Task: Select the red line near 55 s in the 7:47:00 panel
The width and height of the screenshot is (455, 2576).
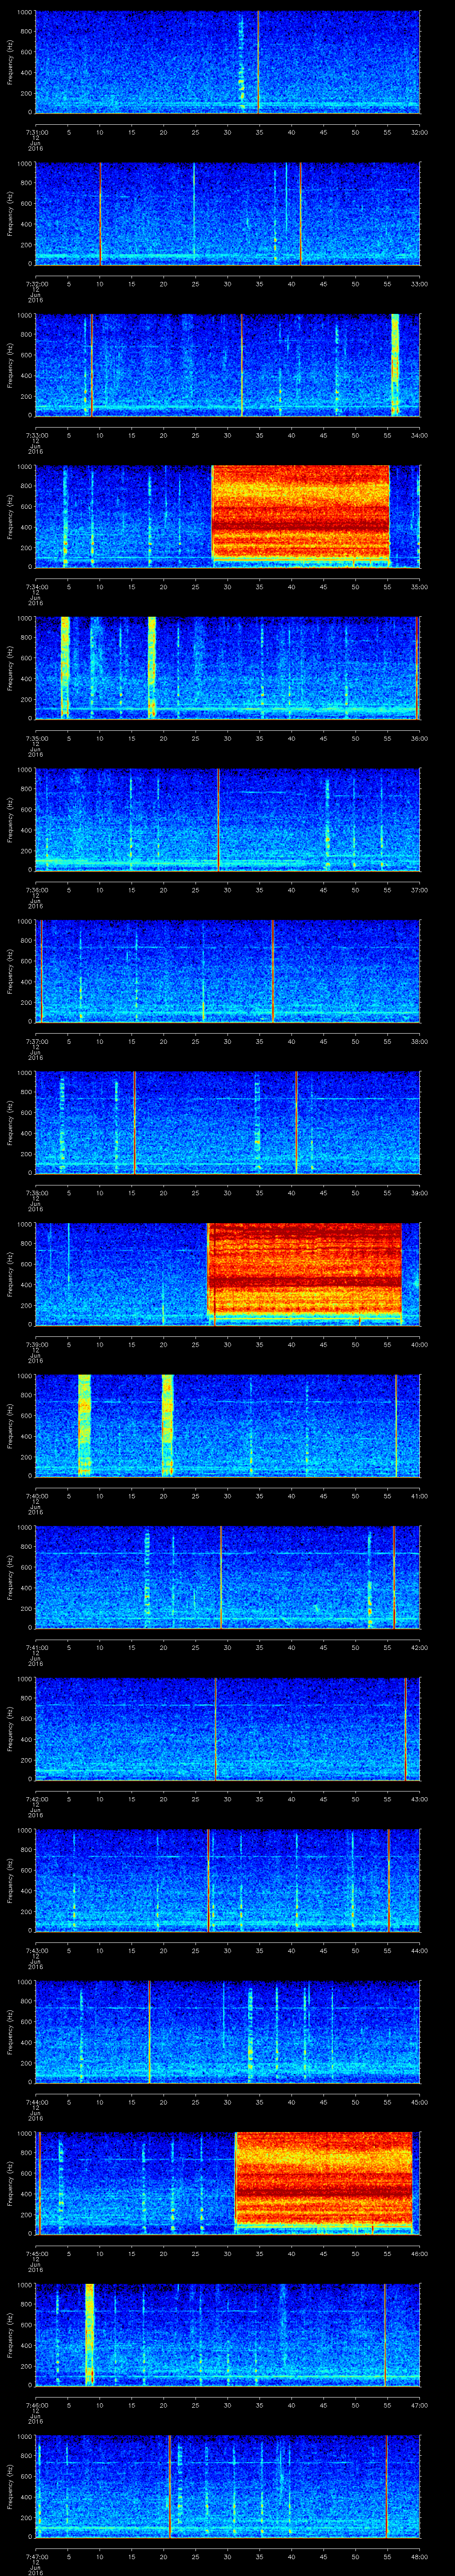Action: coord(387,2487)
